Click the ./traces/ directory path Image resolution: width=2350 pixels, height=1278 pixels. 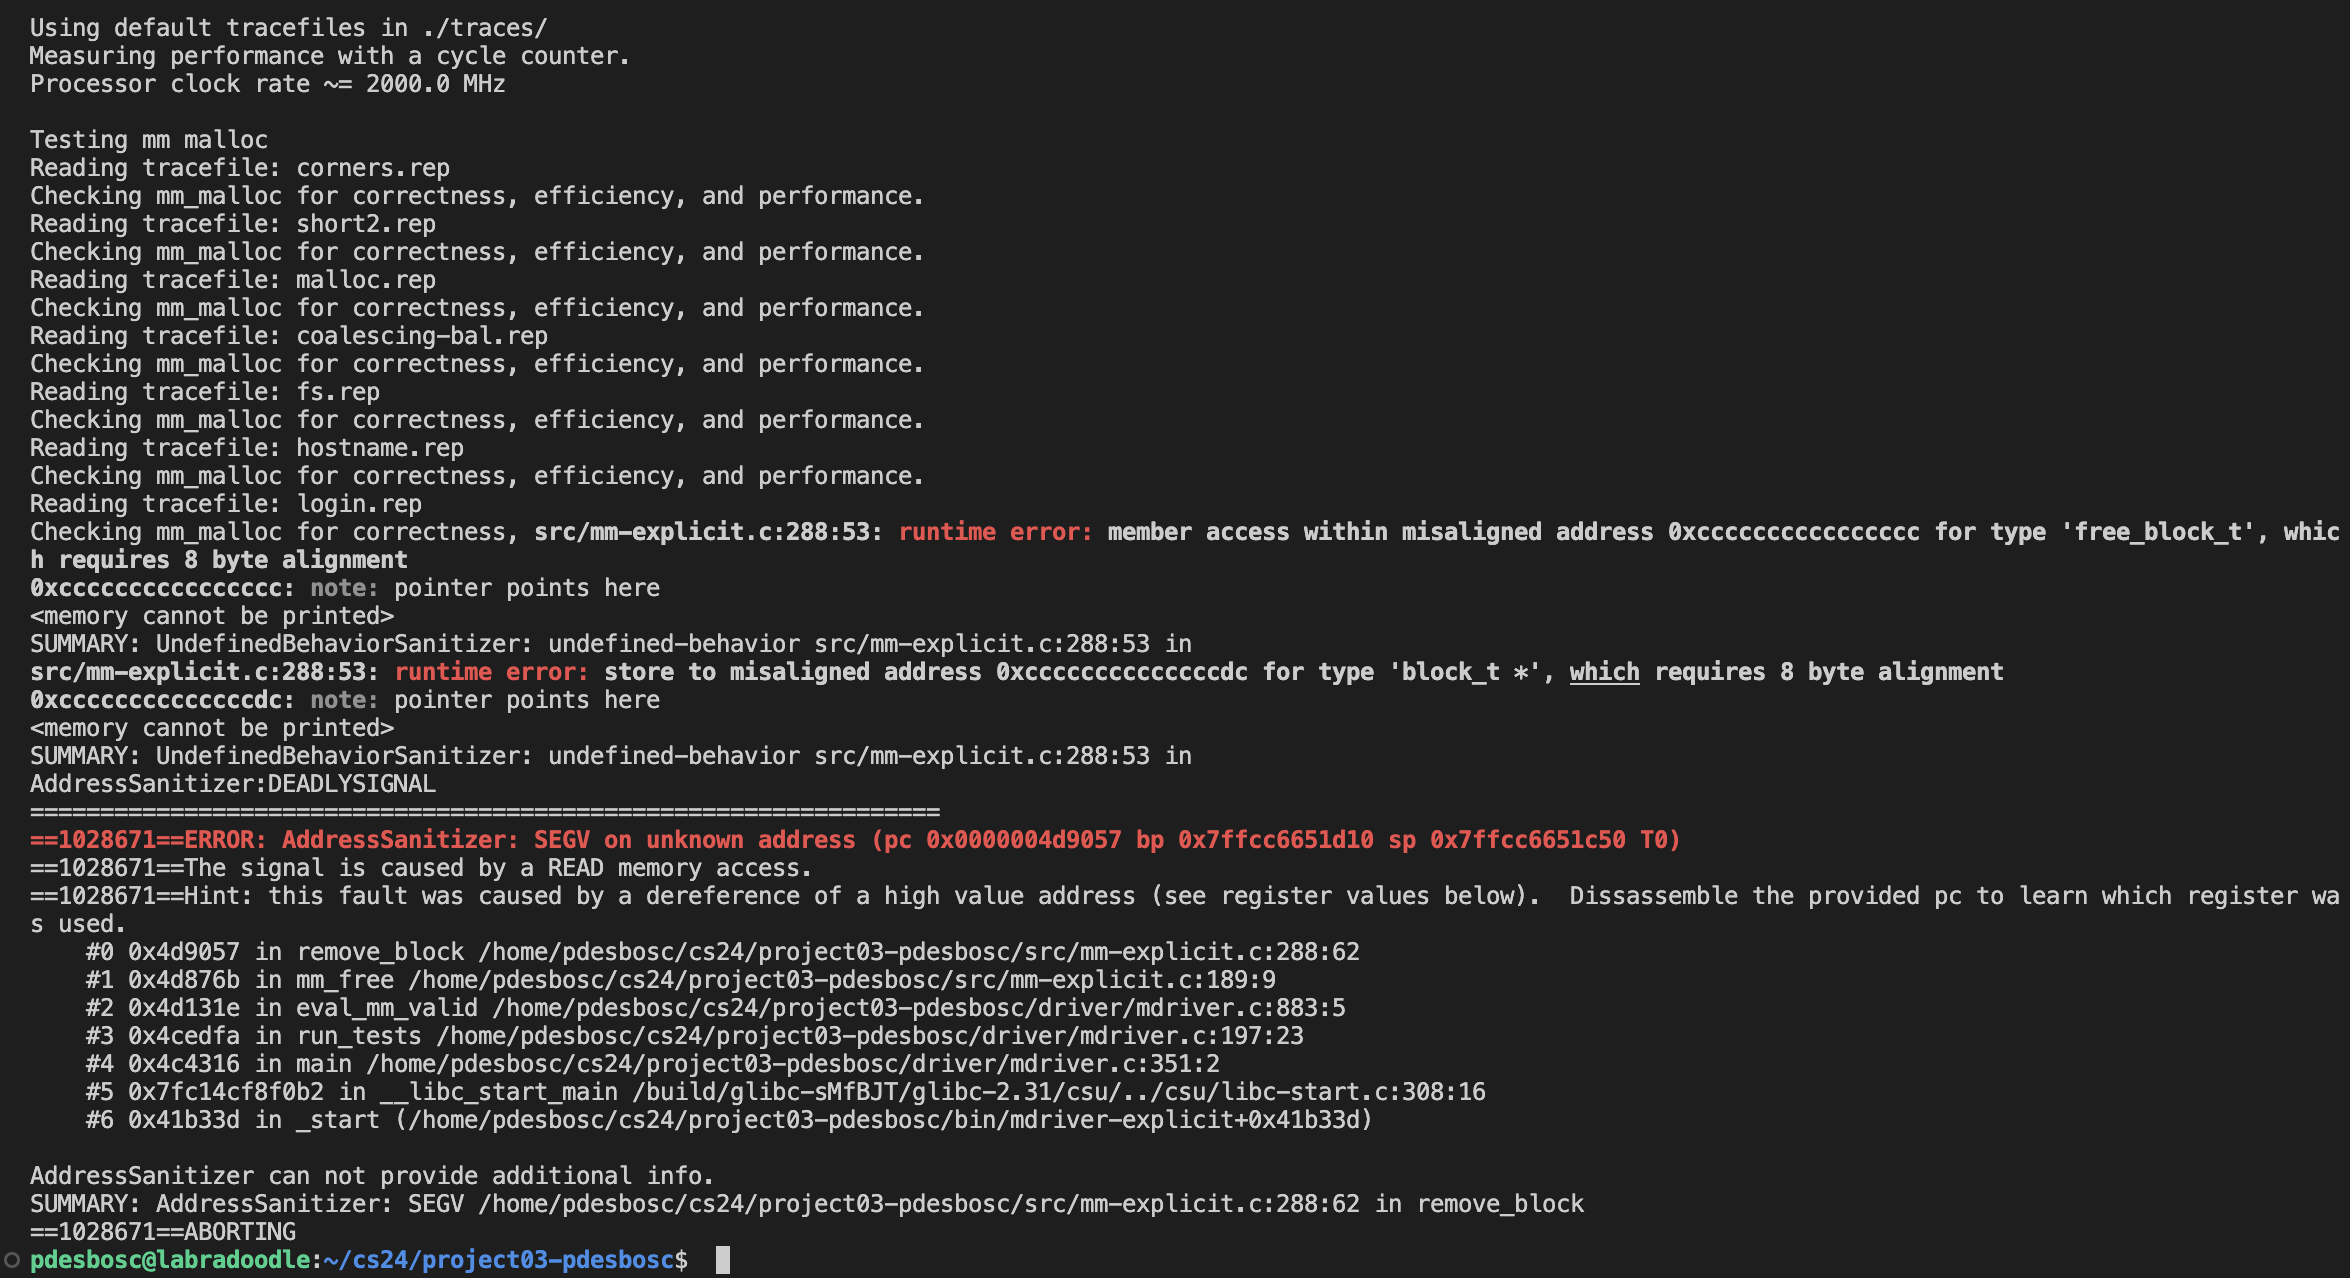tap(485, 28)
